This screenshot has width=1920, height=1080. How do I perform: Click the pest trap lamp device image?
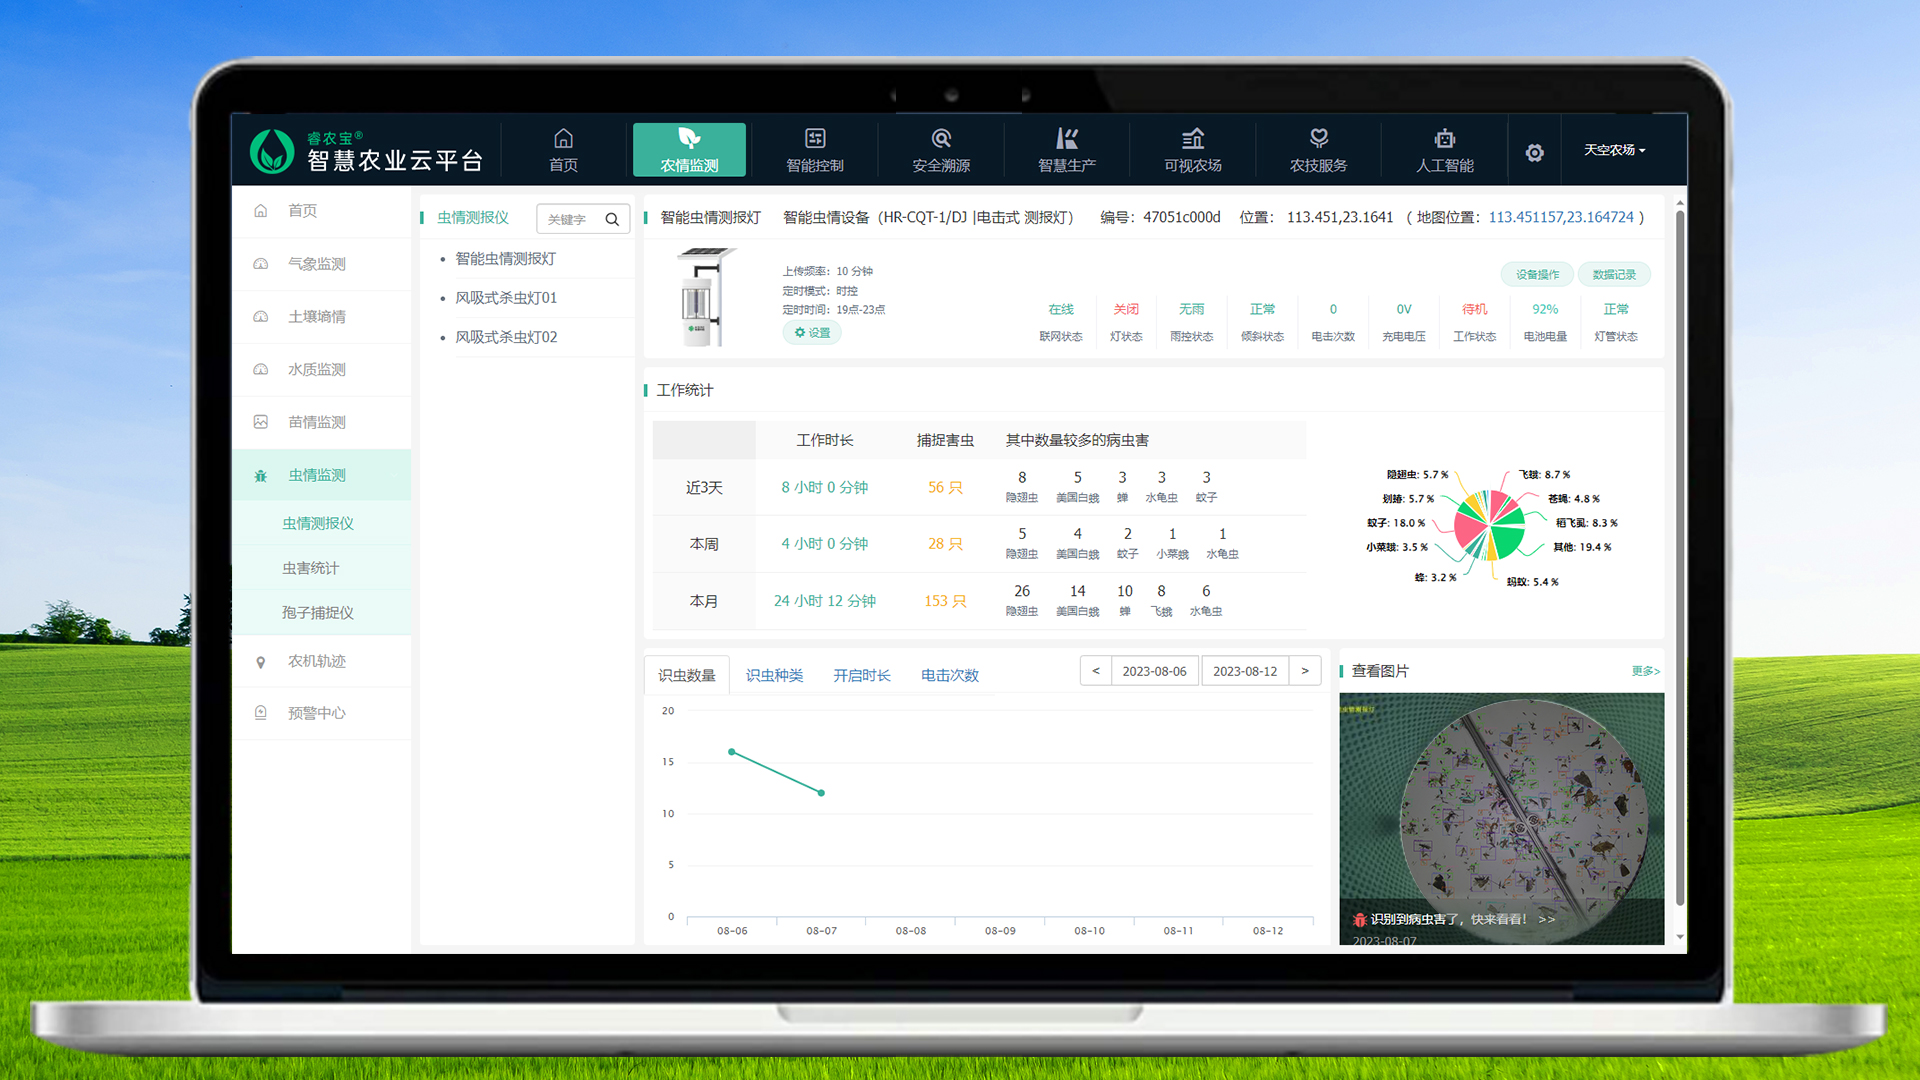coord(704,297)
